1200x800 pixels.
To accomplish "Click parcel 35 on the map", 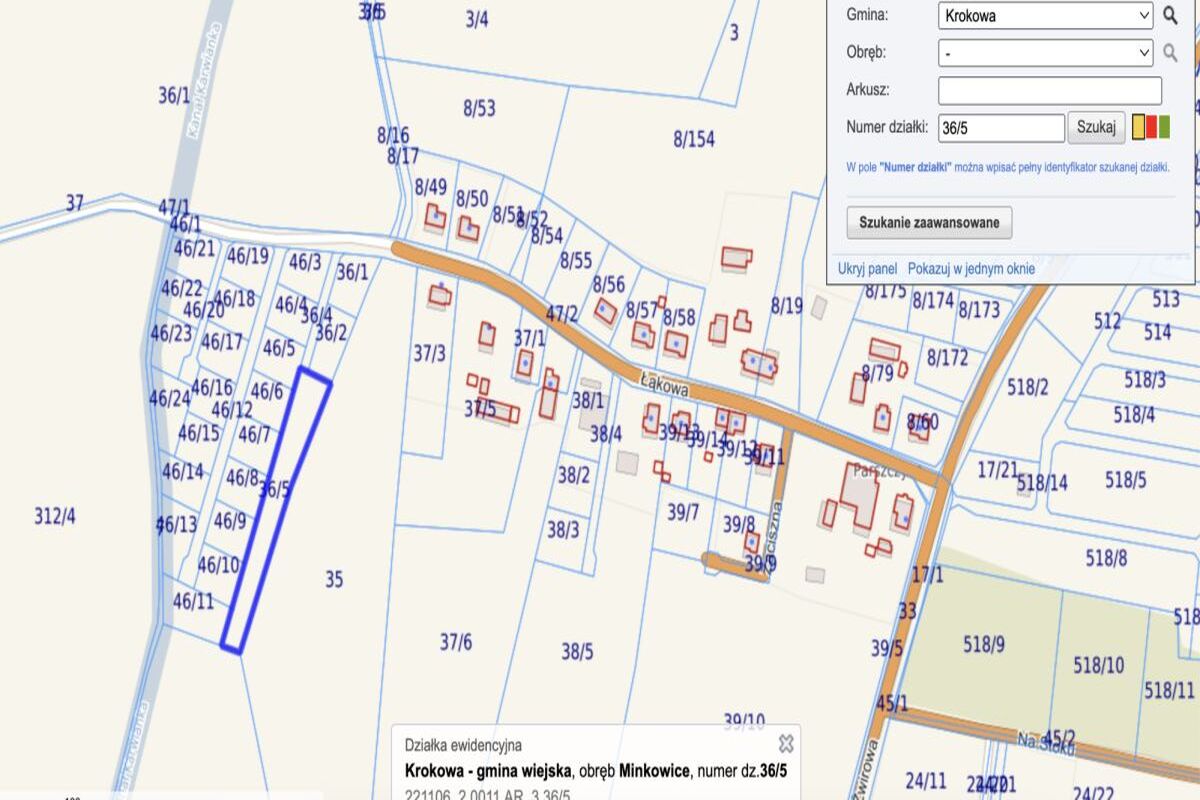I will [x=334, y=579].
